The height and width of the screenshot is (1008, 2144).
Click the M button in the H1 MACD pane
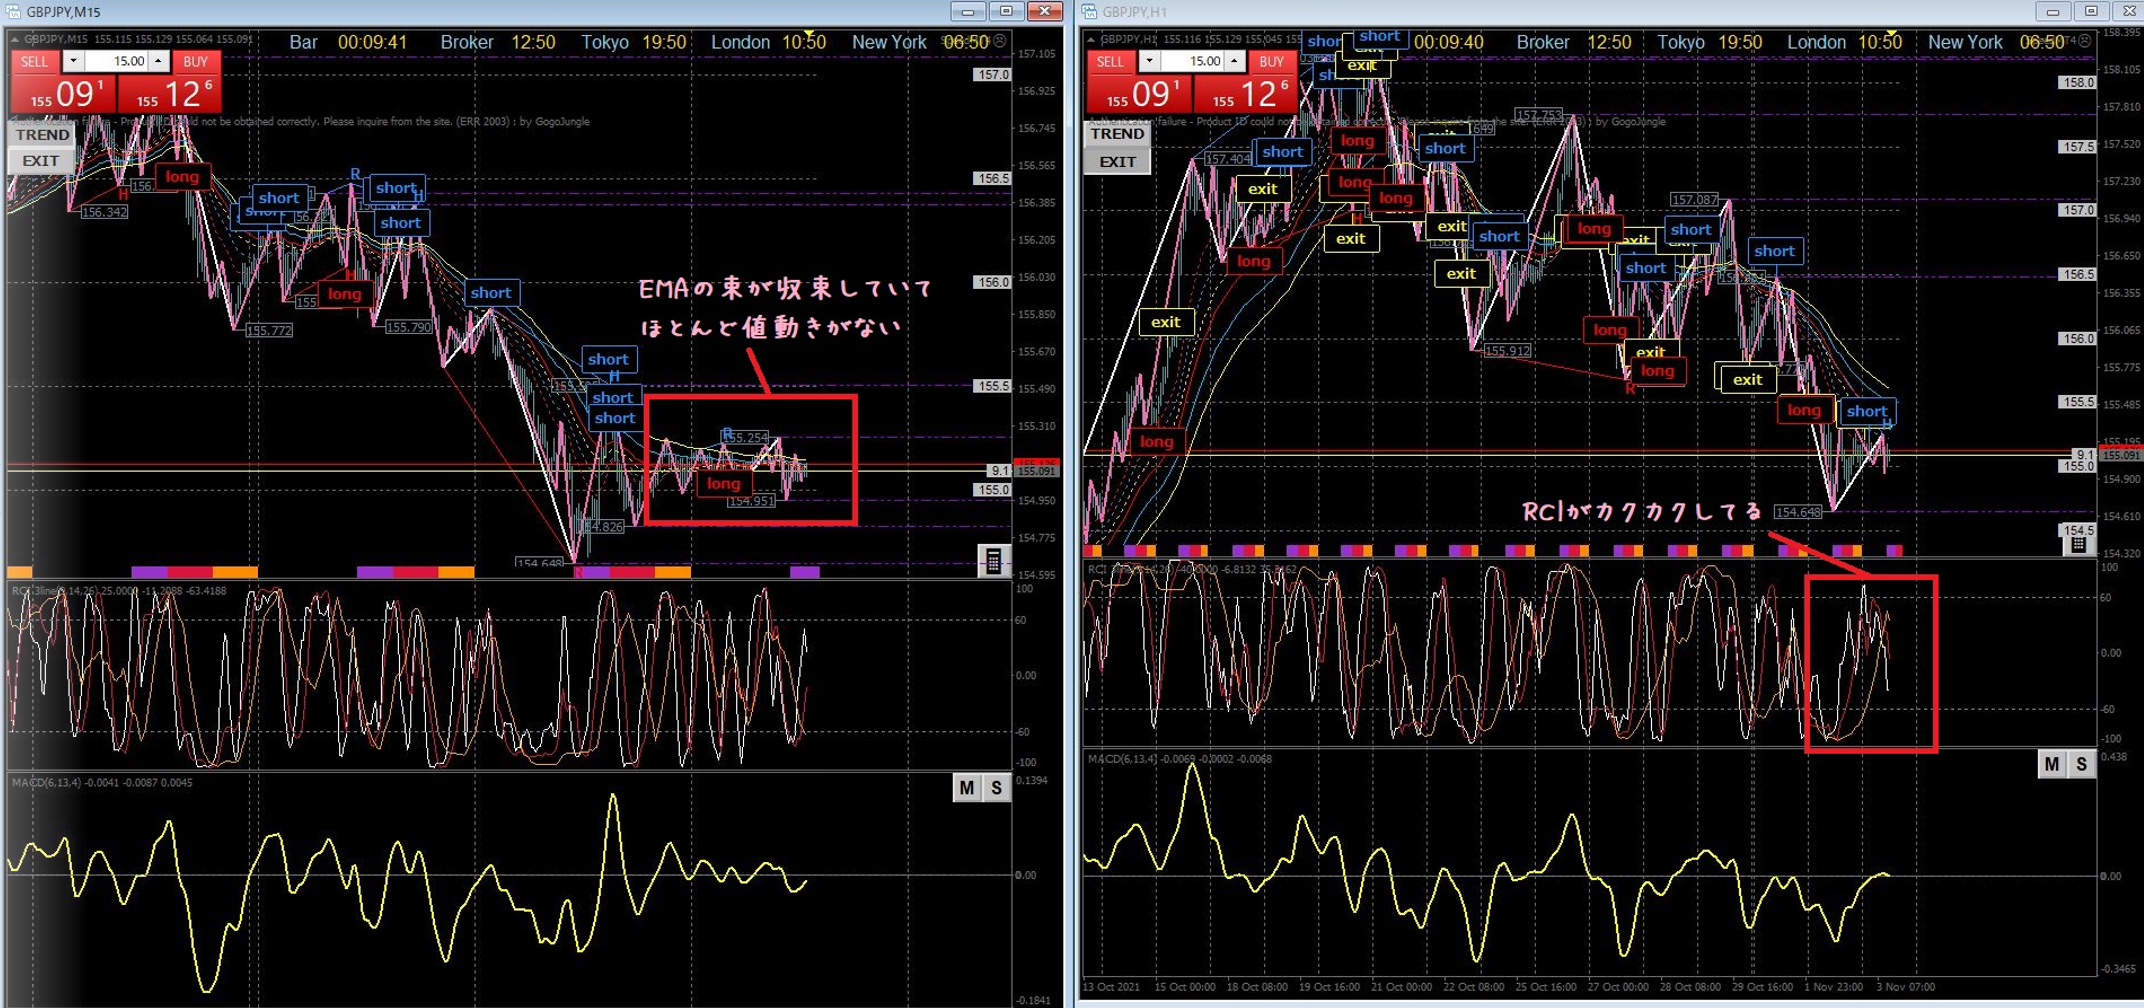2052,764
